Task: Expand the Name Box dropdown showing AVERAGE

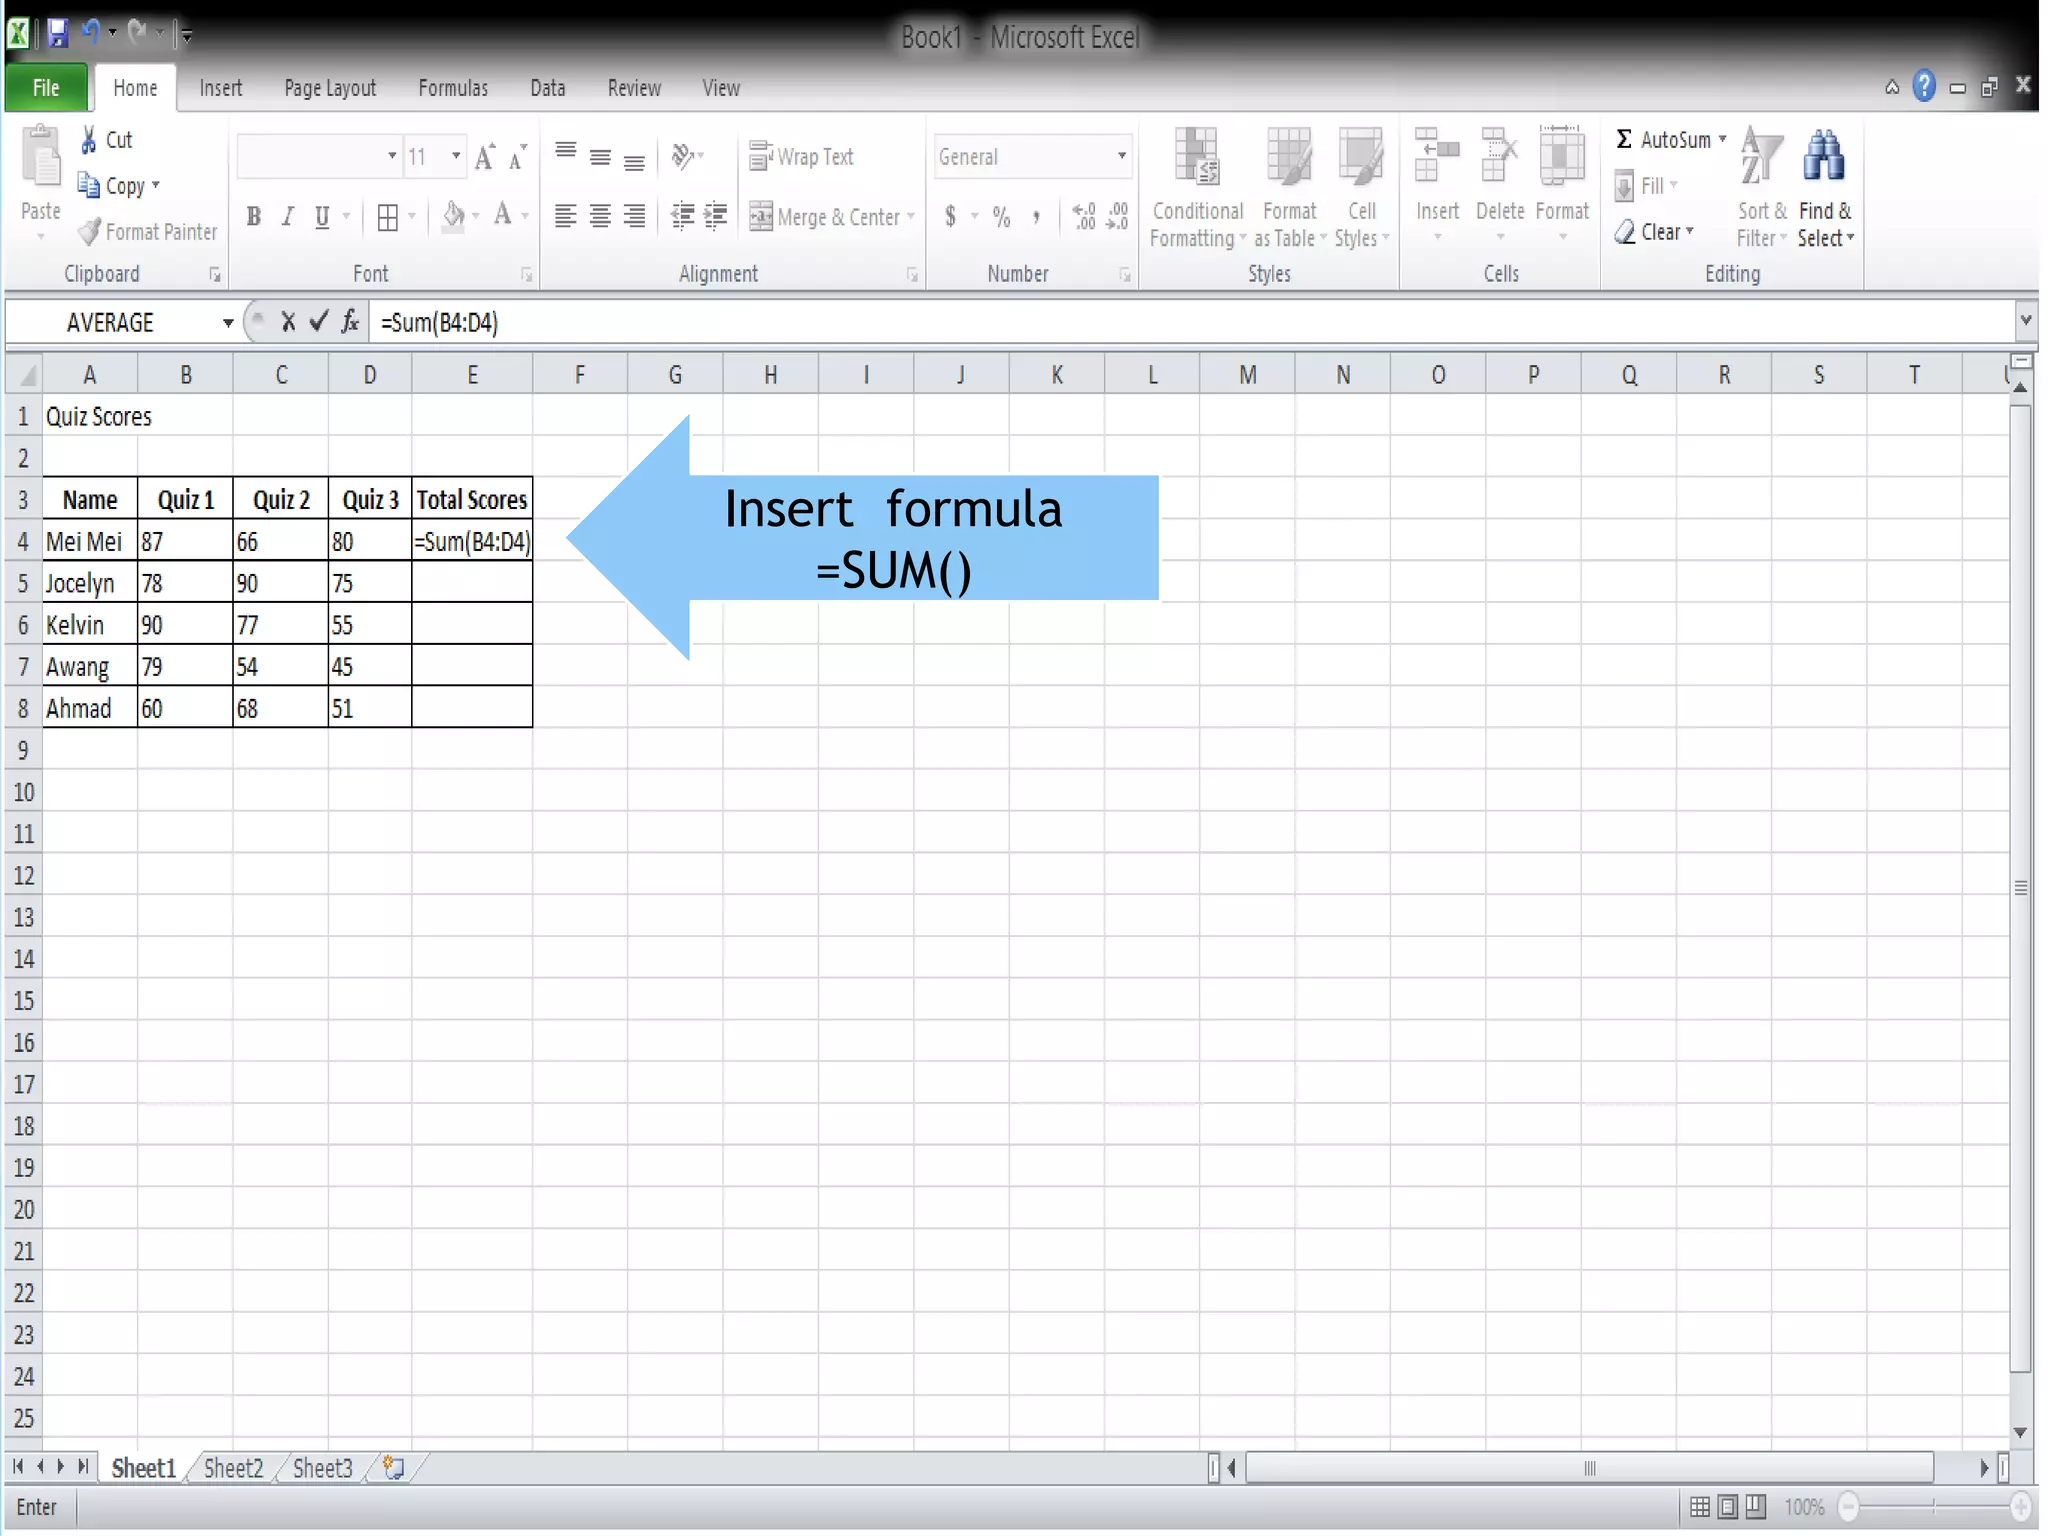Action: [x=228, y=323]
